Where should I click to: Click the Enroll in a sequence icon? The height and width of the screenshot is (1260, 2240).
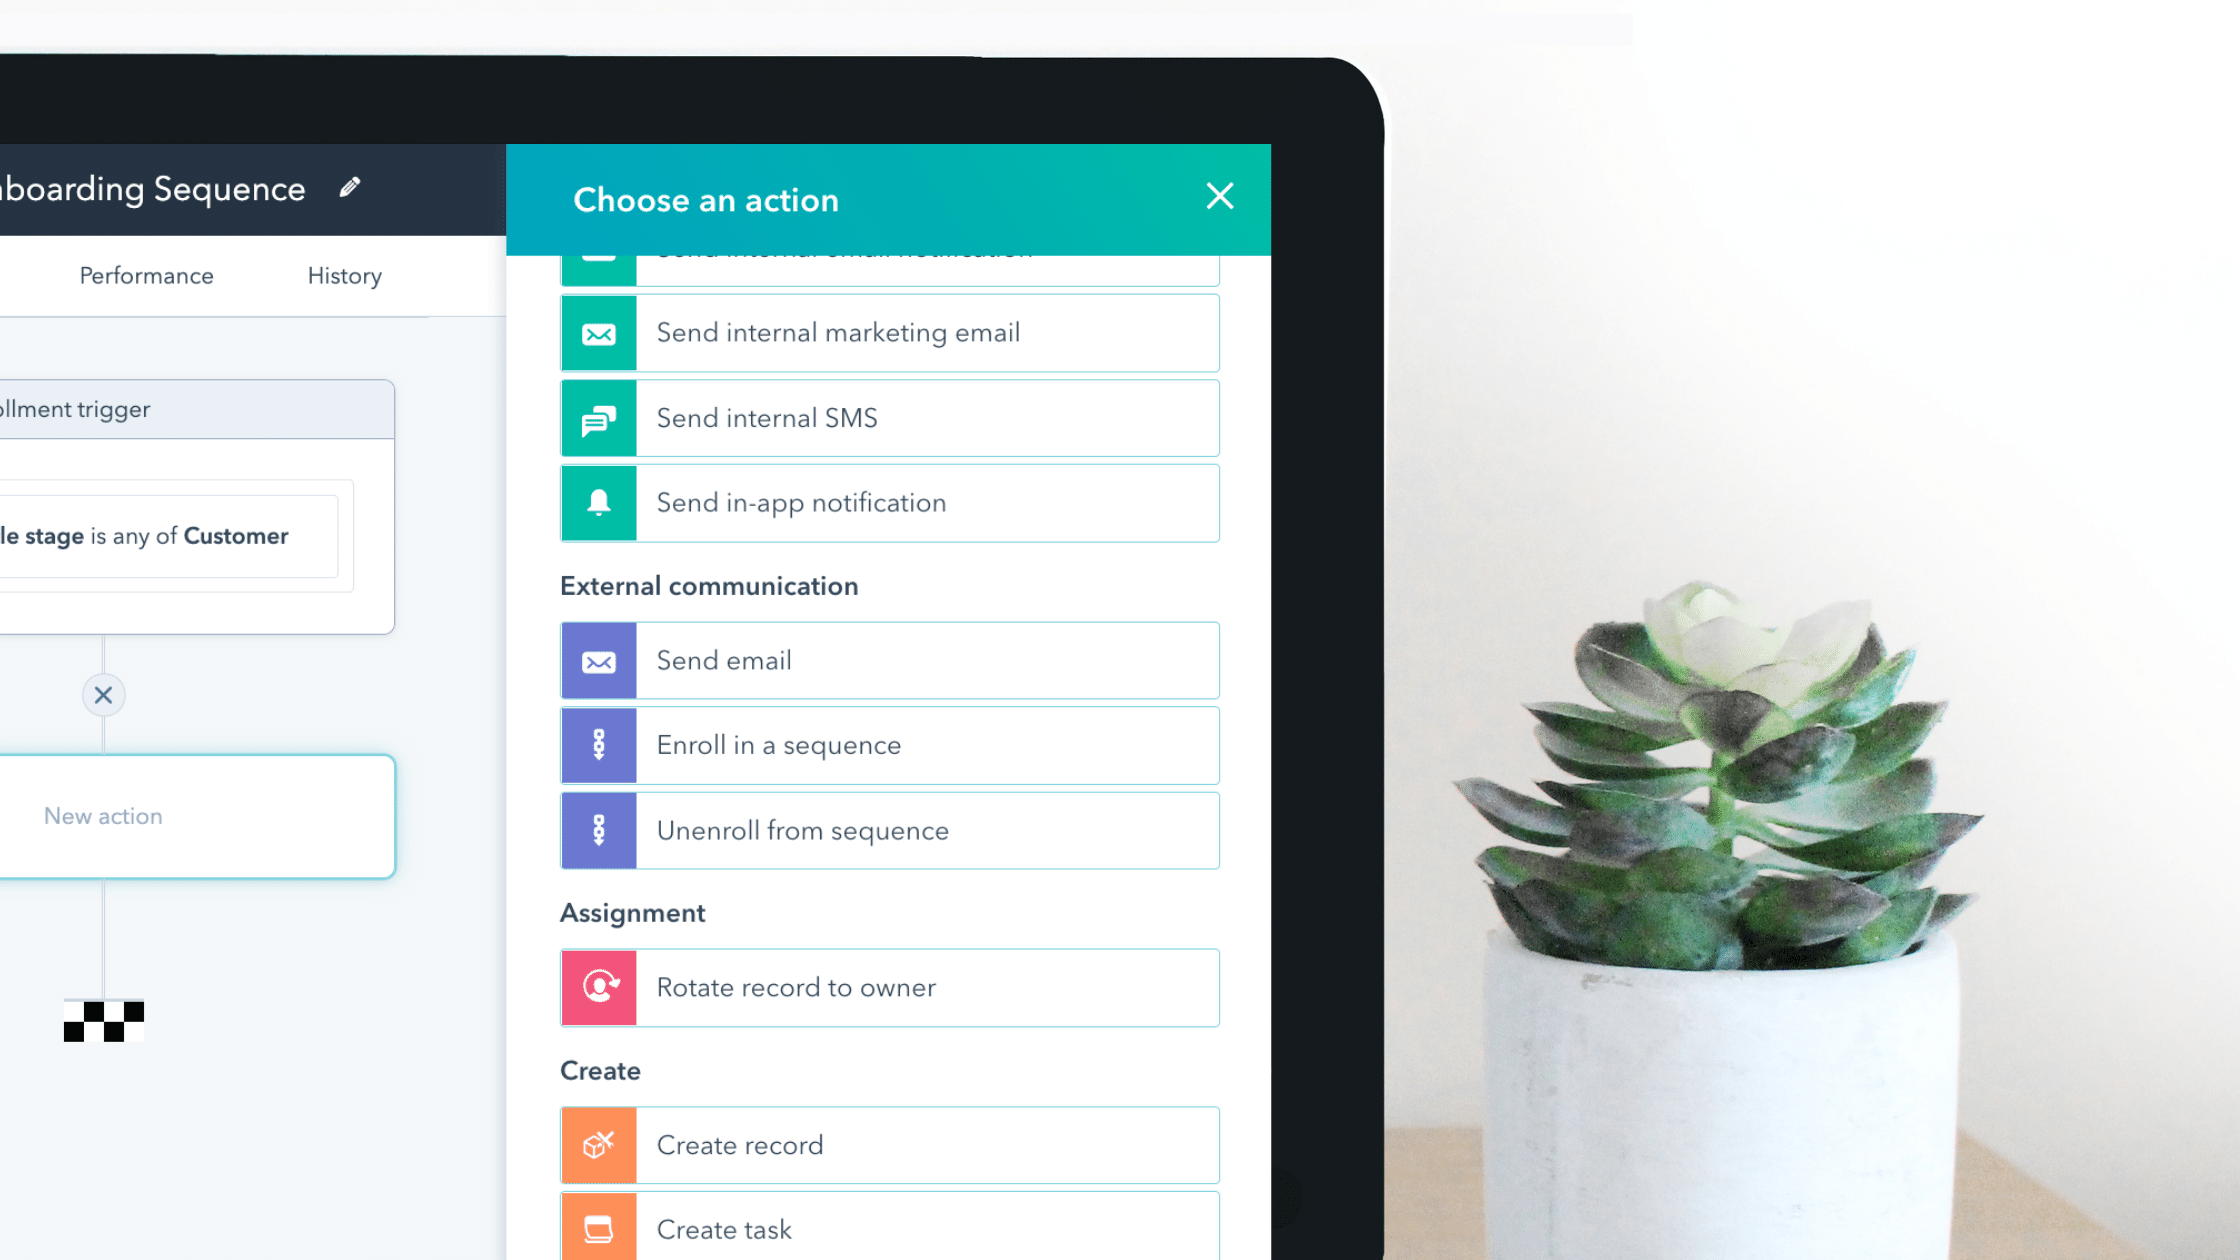pyautogui.click(x=600, y=745)
